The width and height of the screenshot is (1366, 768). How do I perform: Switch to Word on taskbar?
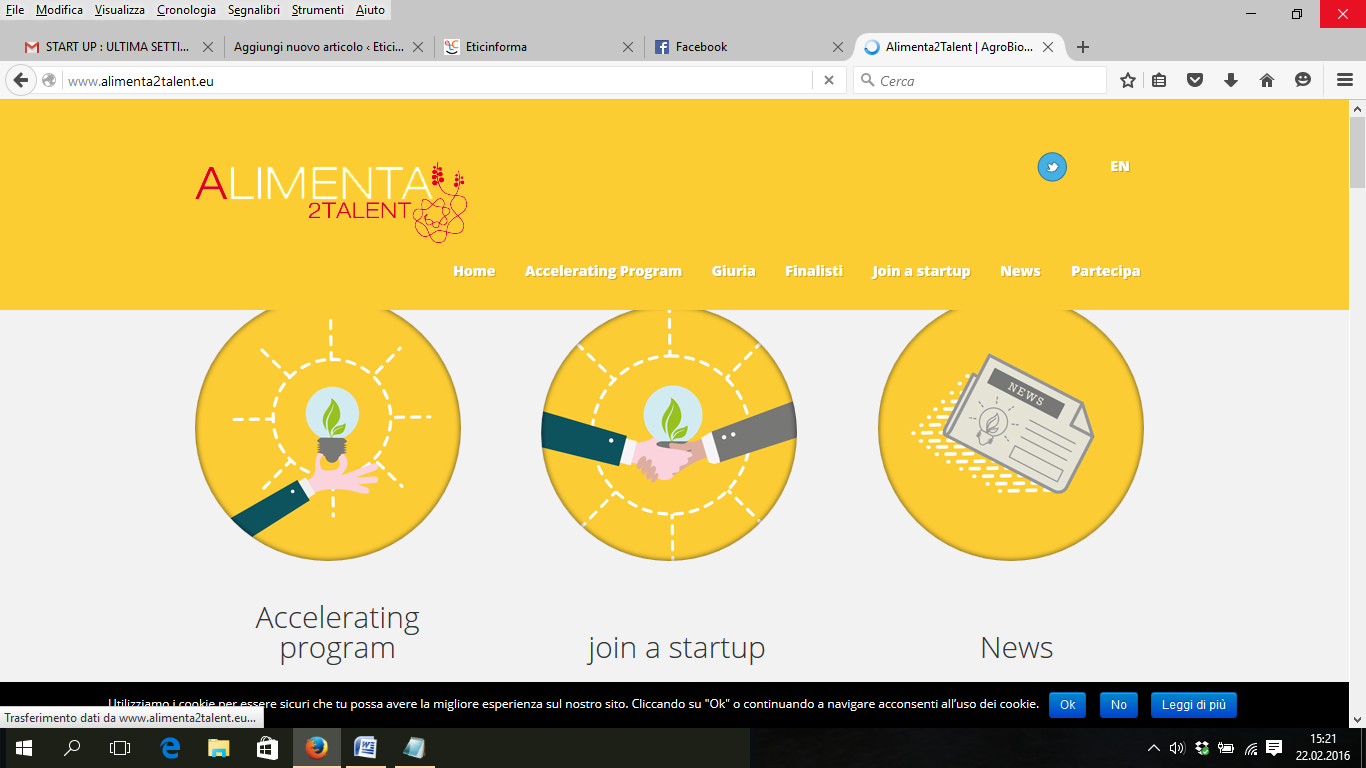pos(365,748)
